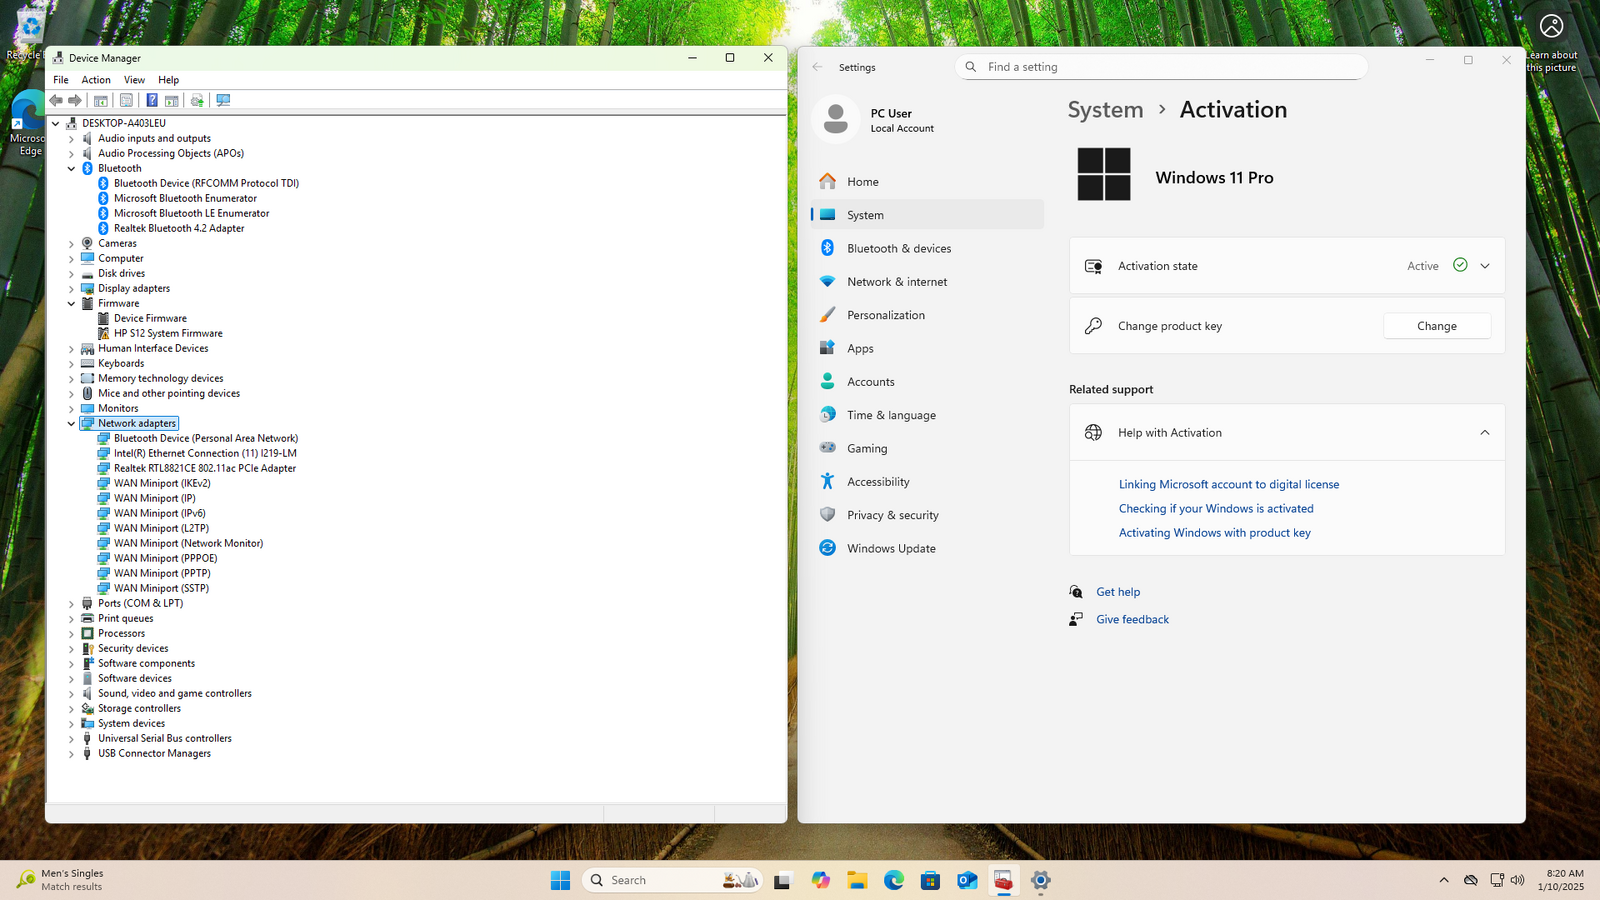Screen dimensions: 1600x900
Task: Open Windows Update in Settings sidebar
Action: pyautogui.click(x=891, y=548)
